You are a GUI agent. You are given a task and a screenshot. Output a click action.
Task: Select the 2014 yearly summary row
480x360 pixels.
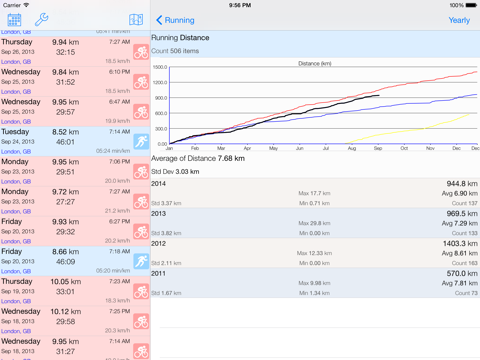click(315, 193)
